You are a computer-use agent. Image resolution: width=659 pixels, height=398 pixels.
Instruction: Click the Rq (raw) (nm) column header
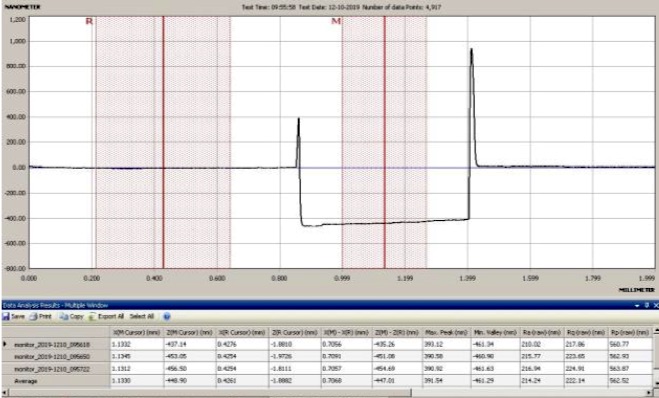(x=586, y=332)
